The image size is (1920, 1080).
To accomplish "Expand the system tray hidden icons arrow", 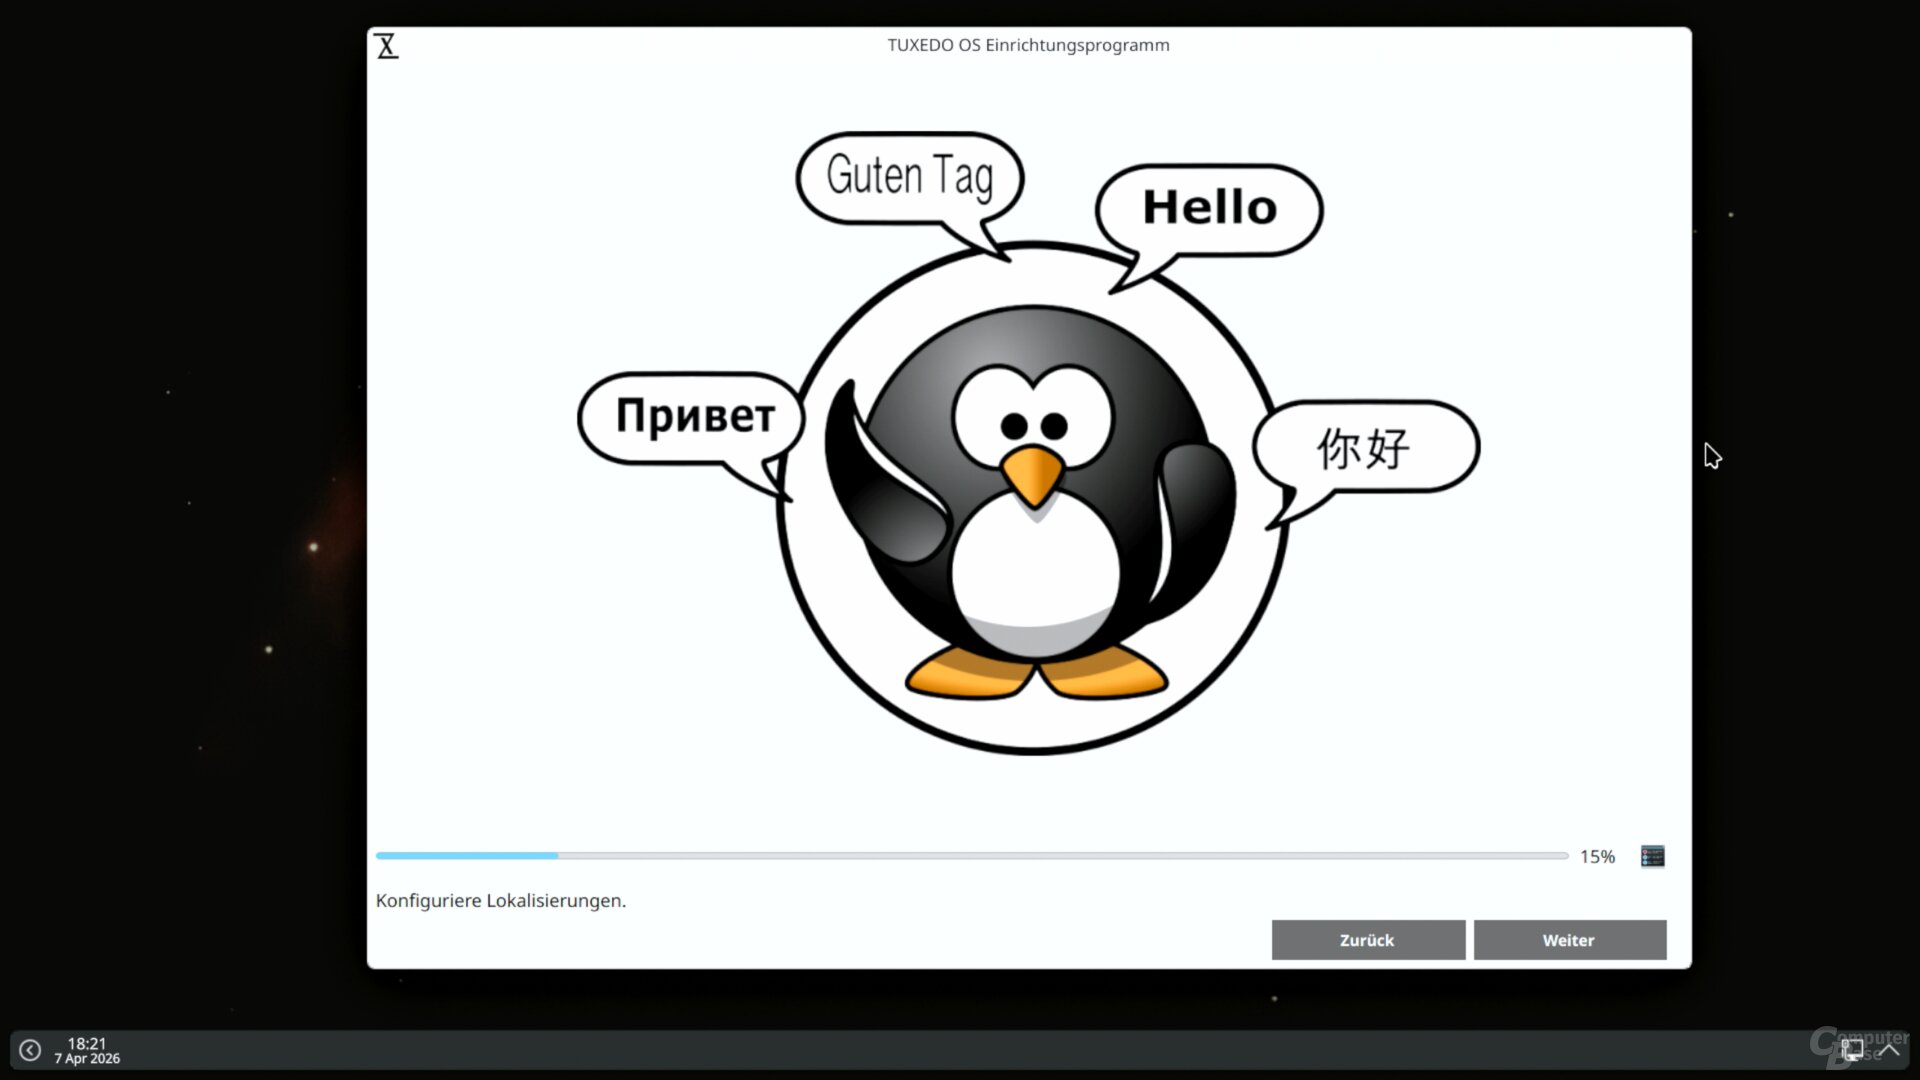I will click(1889, 1050).
